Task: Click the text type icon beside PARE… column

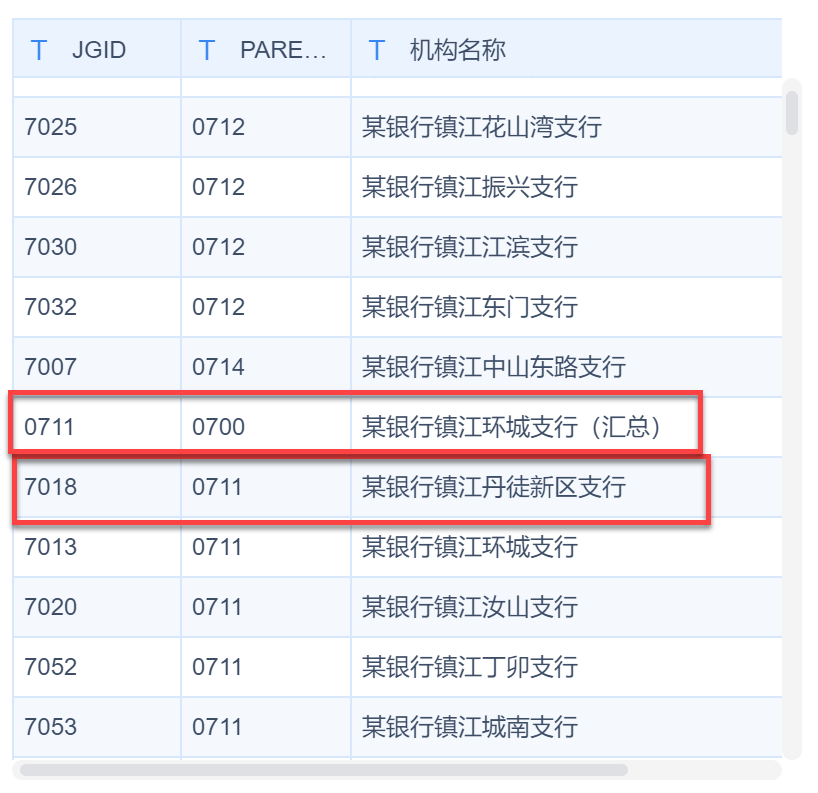Action: (x=207, y=50)
